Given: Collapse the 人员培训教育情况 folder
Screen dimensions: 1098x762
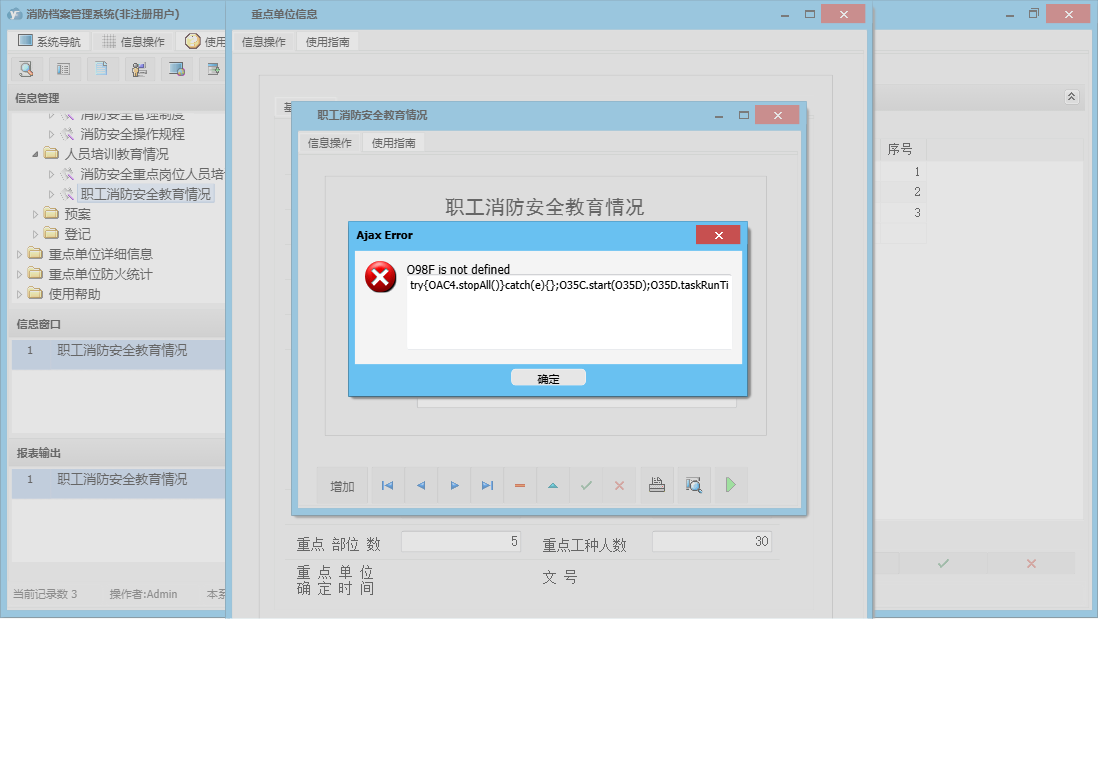Looking at the screenshot, I should 34,154.
